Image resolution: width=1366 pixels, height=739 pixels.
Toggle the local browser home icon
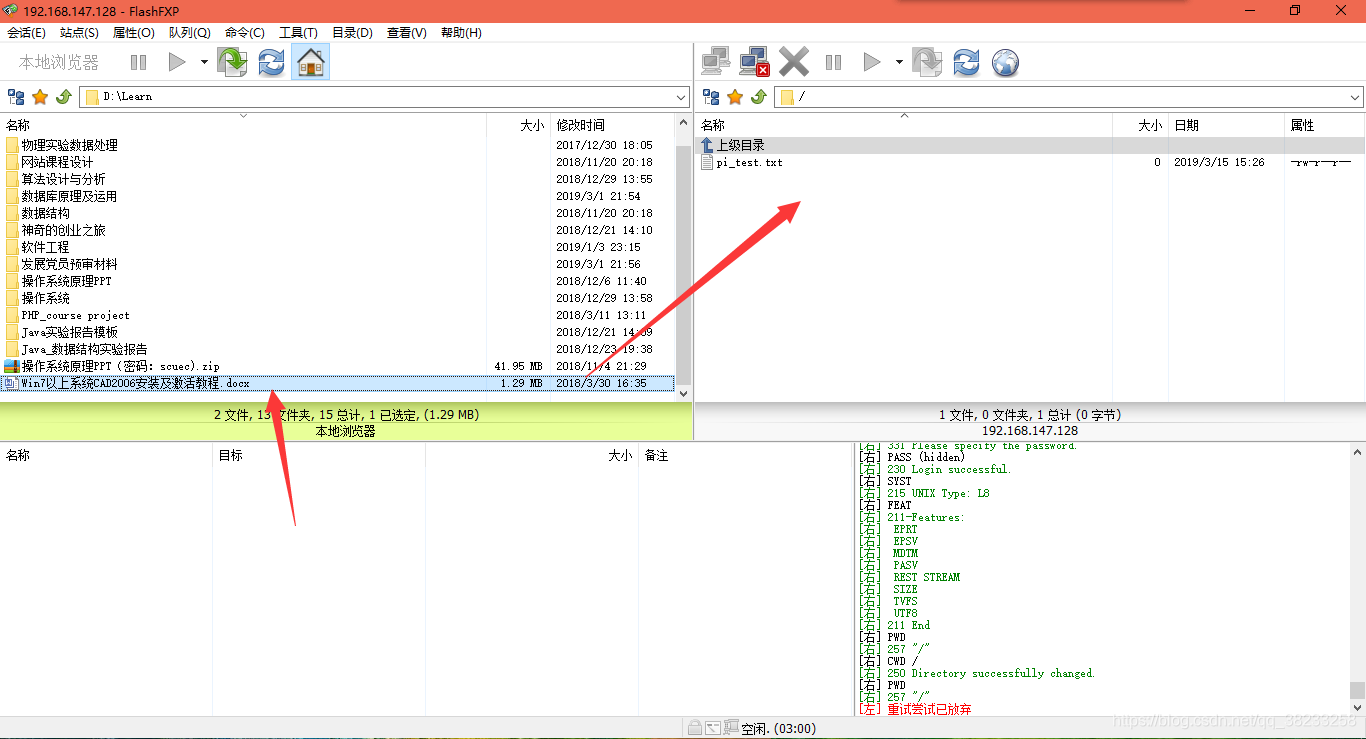tap(311, 62)
